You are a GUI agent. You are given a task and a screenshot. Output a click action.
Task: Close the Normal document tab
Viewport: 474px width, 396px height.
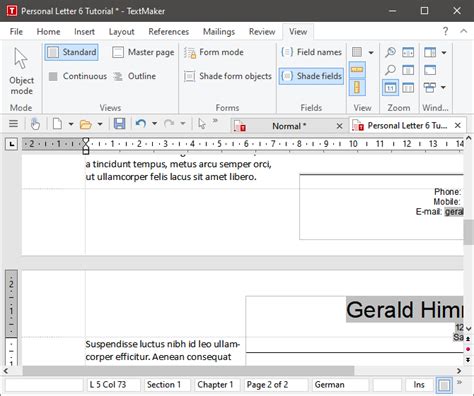pyautogui.click(x=339, y=126)
